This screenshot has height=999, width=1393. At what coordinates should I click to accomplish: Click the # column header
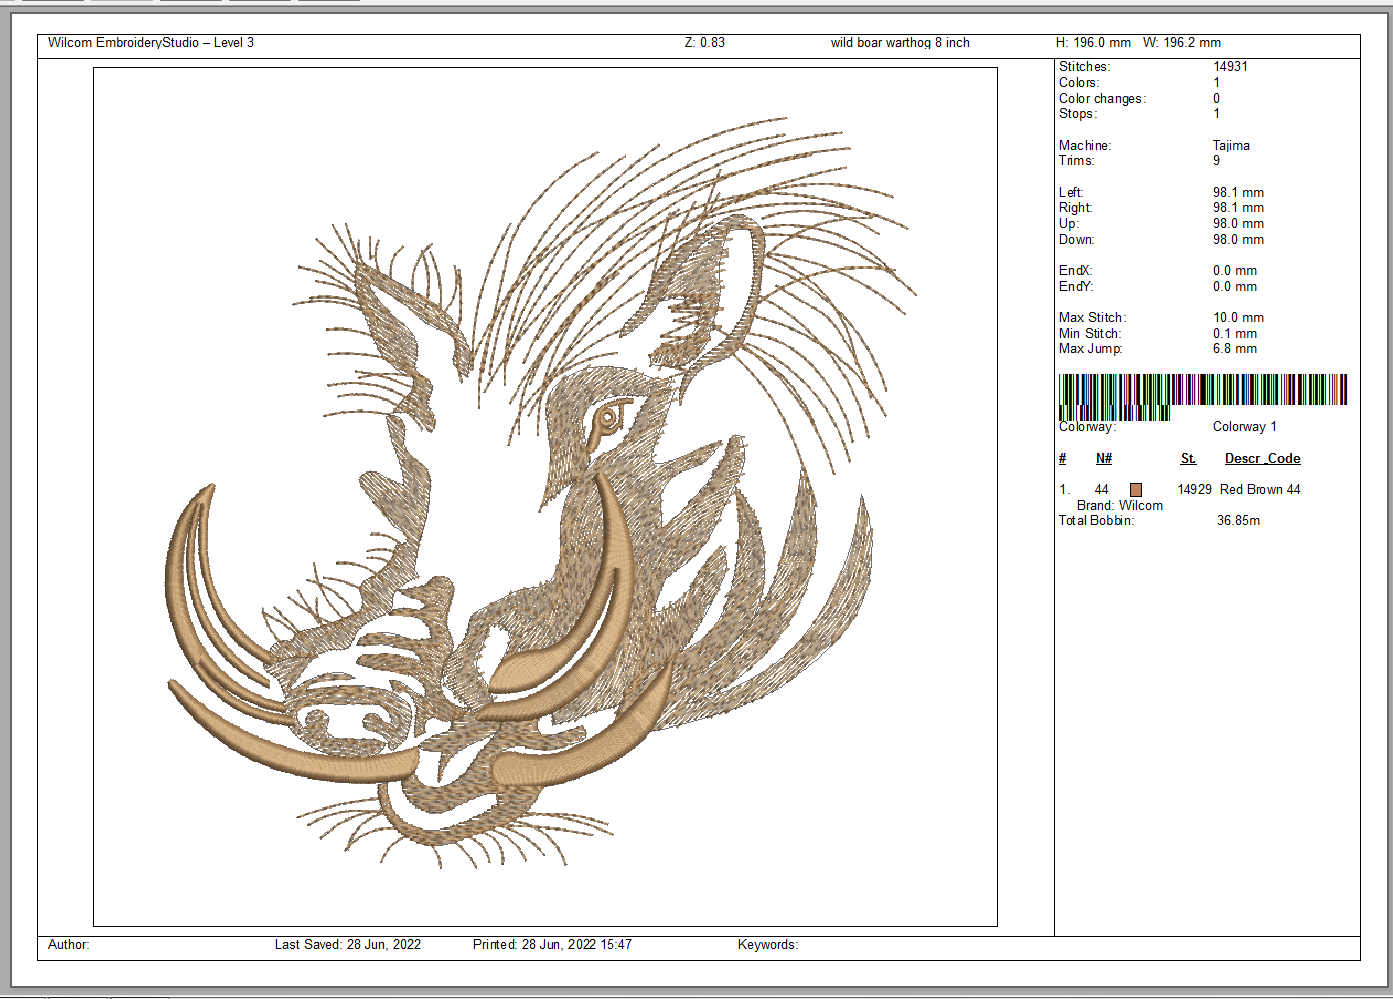coord(1062,459)
